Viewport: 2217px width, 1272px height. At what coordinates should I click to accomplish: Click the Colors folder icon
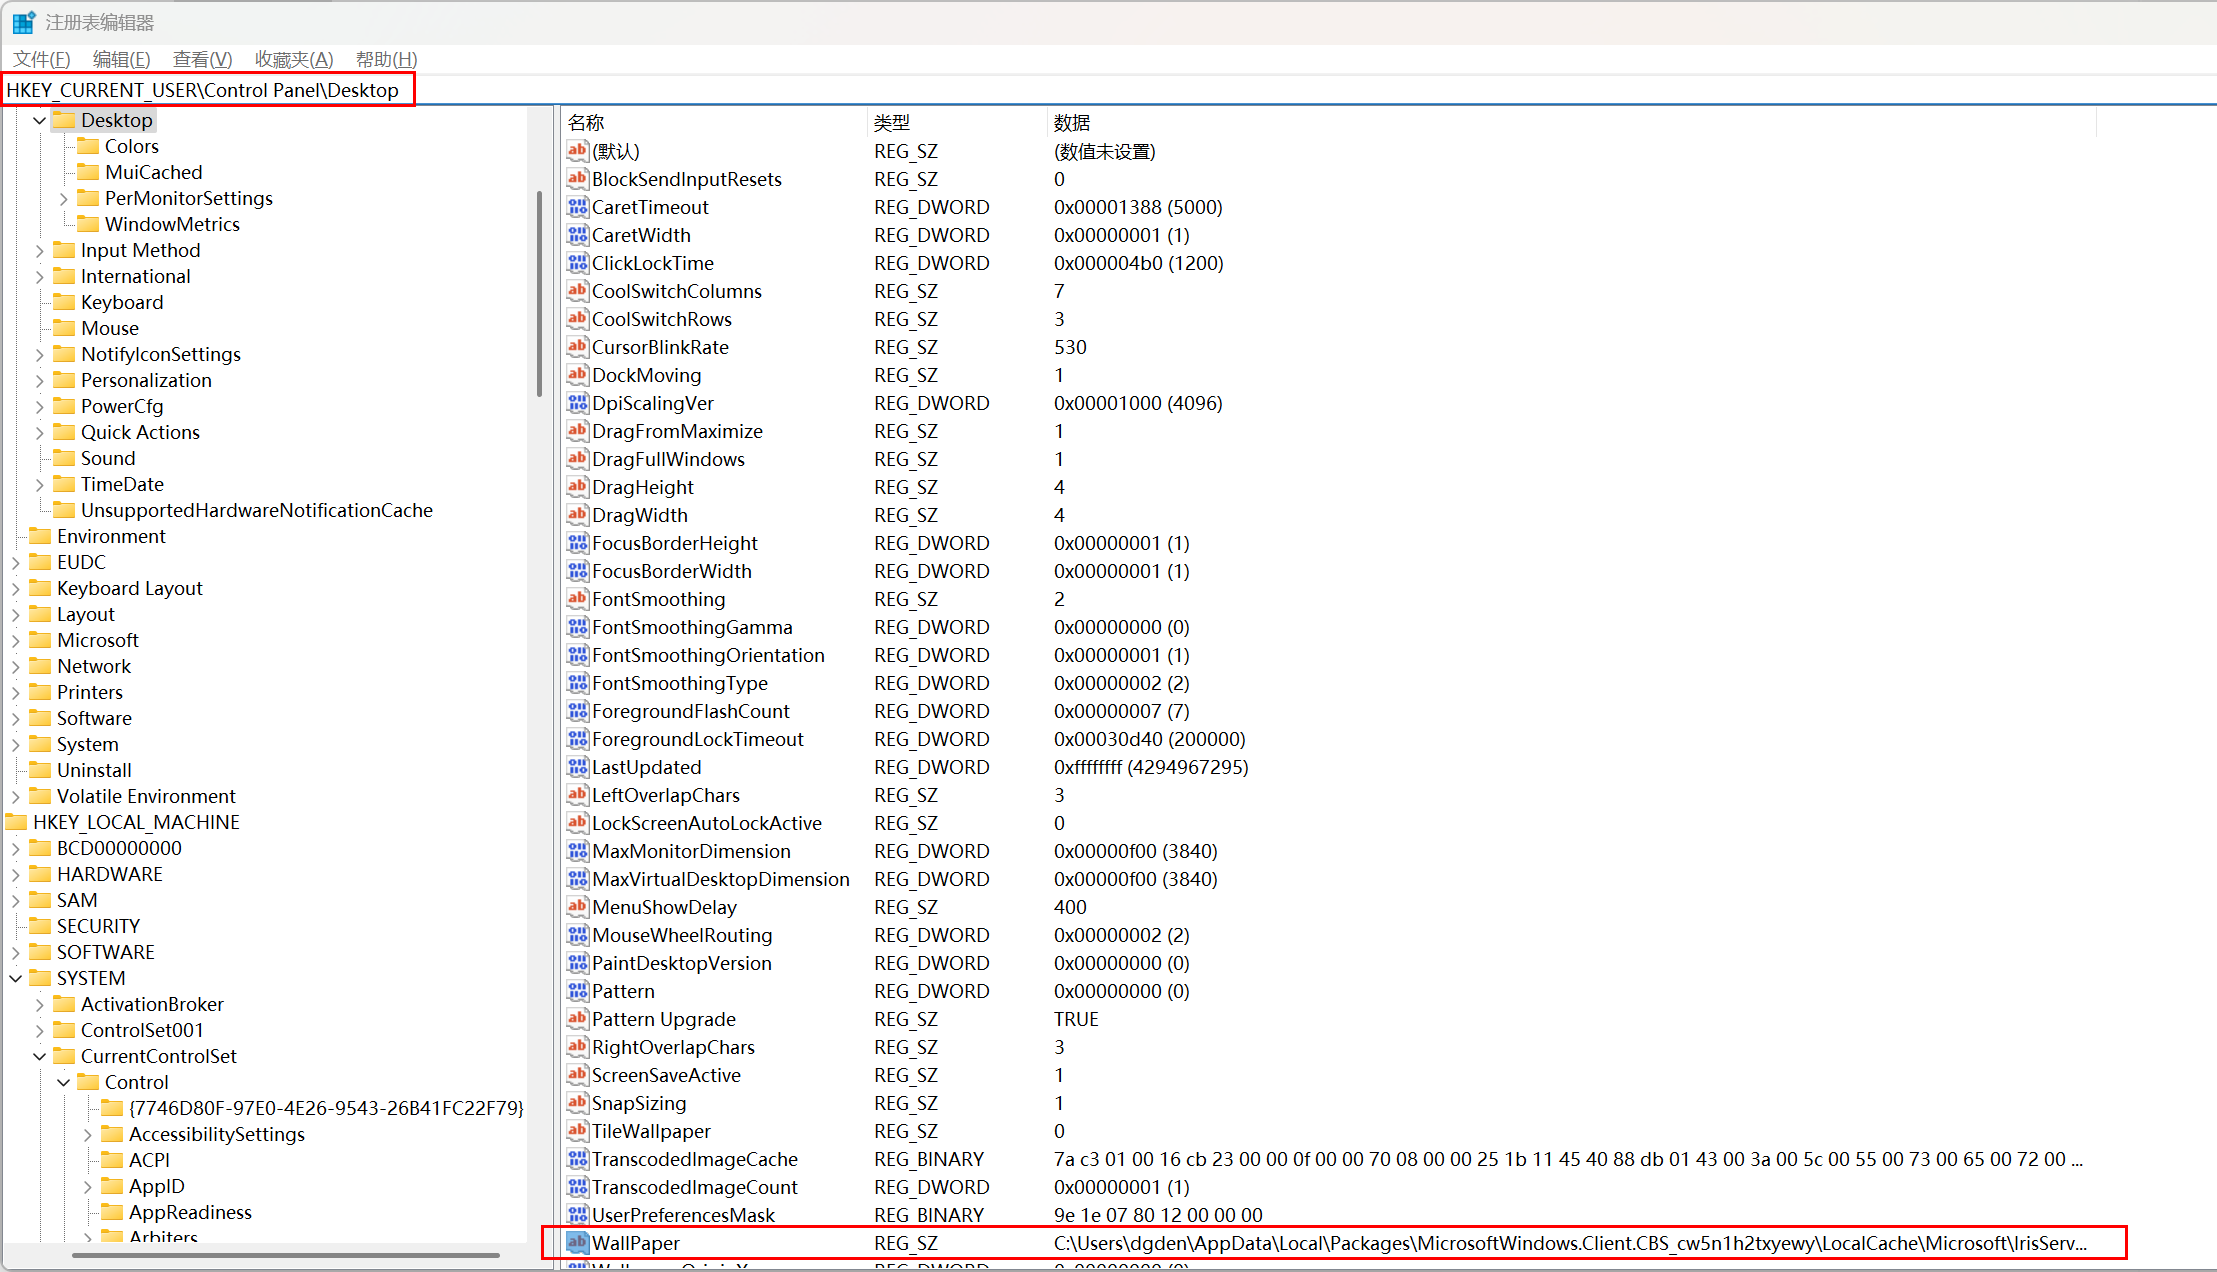[x=88, y=146]
